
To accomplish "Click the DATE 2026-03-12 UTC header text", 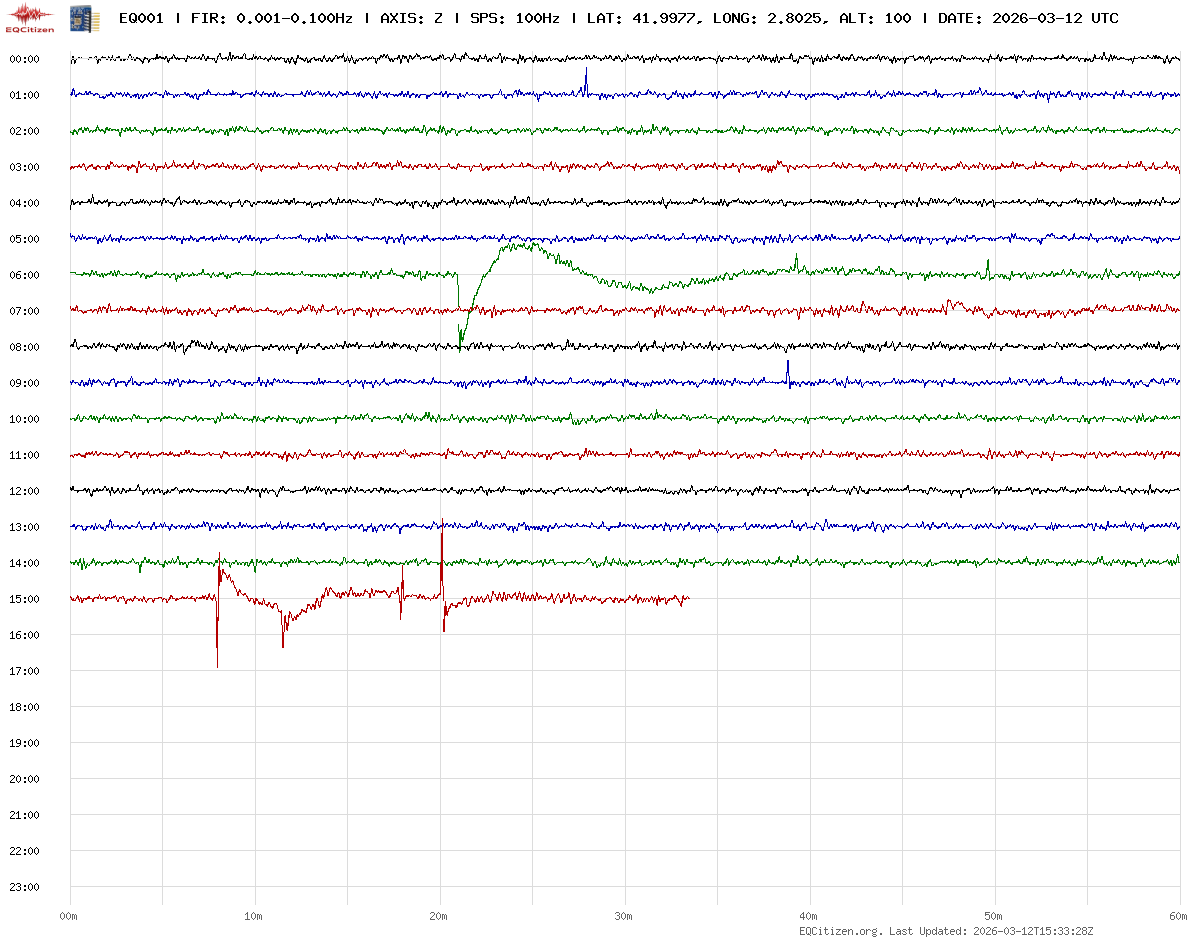I will pyautogui.click(x=1028, y=18).
